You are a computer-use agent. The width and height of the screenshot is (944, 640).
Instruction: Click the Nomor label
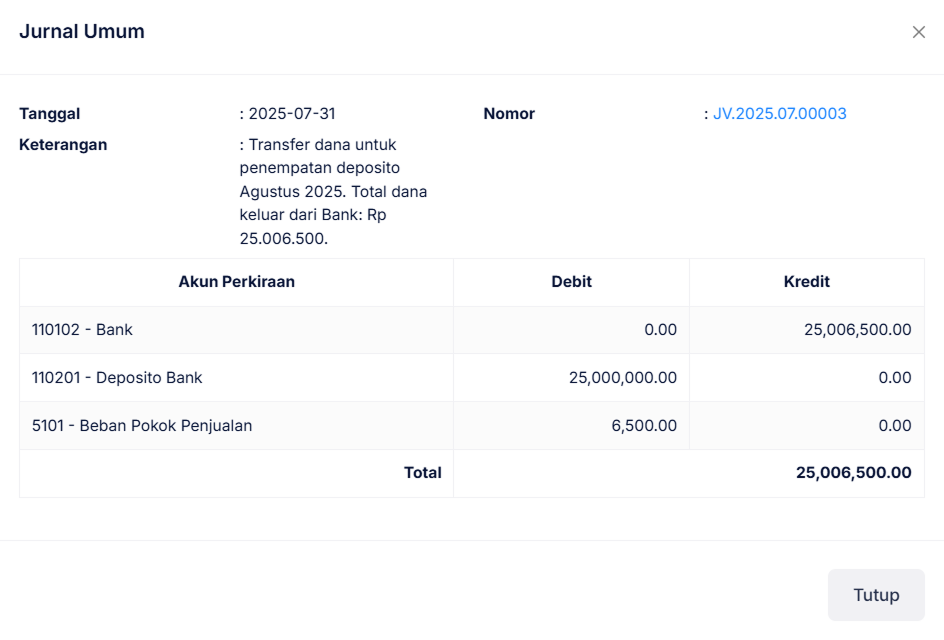(509, 113)
